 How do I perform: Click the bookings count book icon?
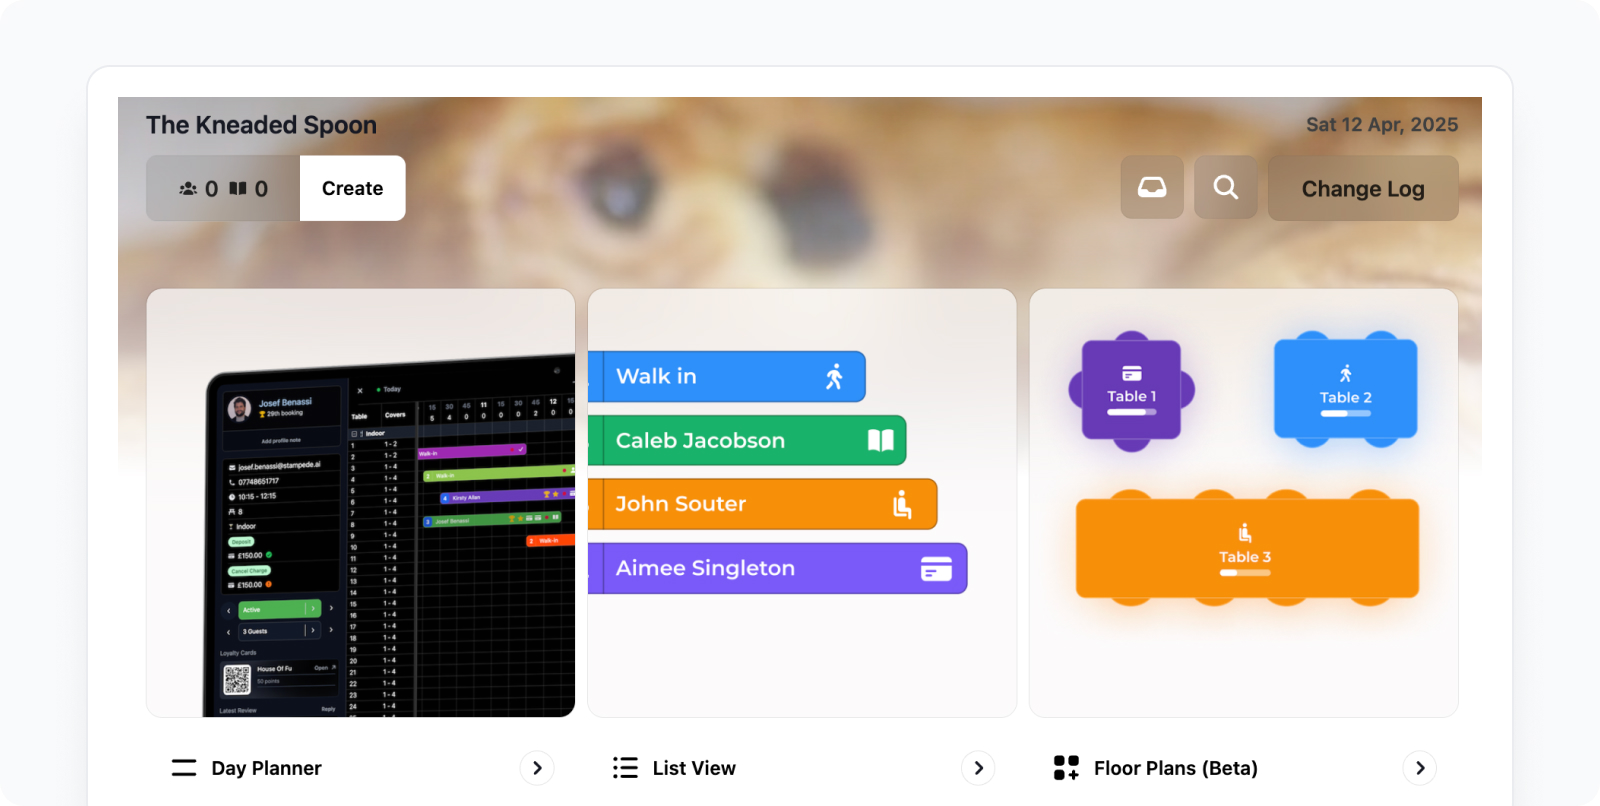[x=238, y=188]
